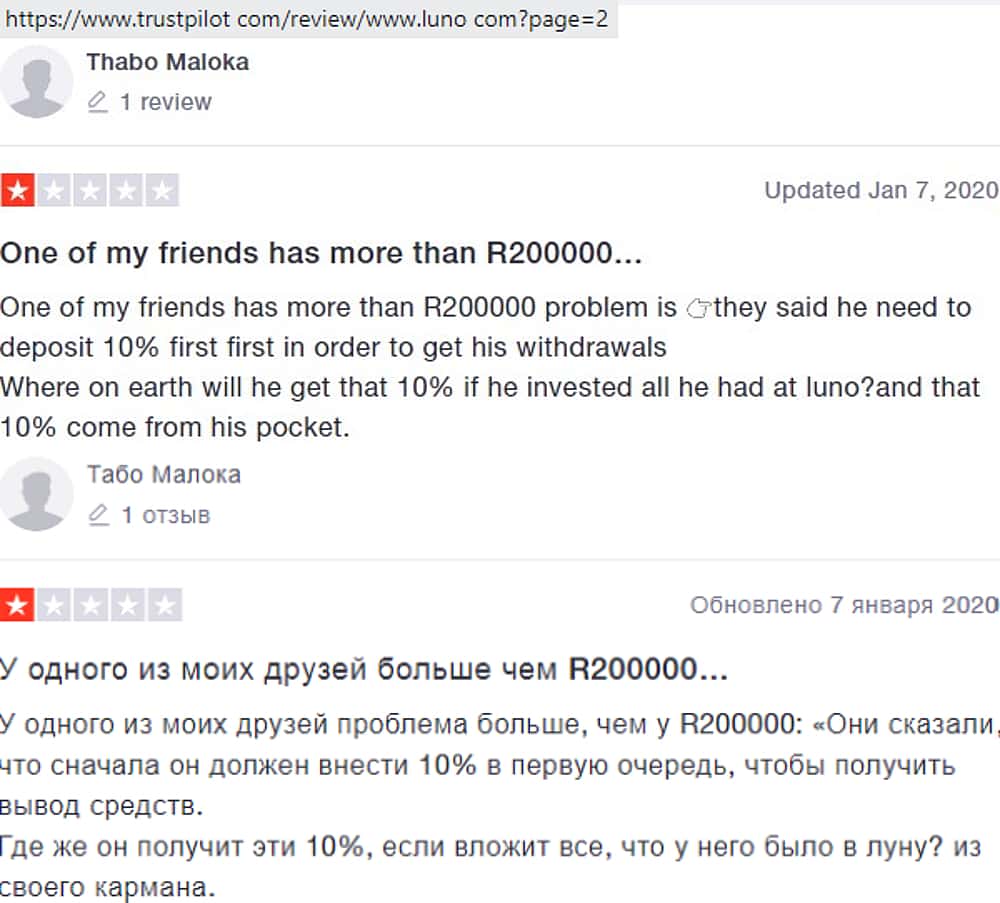Click the avatar next to Табо Малока

tap(37, 494)
